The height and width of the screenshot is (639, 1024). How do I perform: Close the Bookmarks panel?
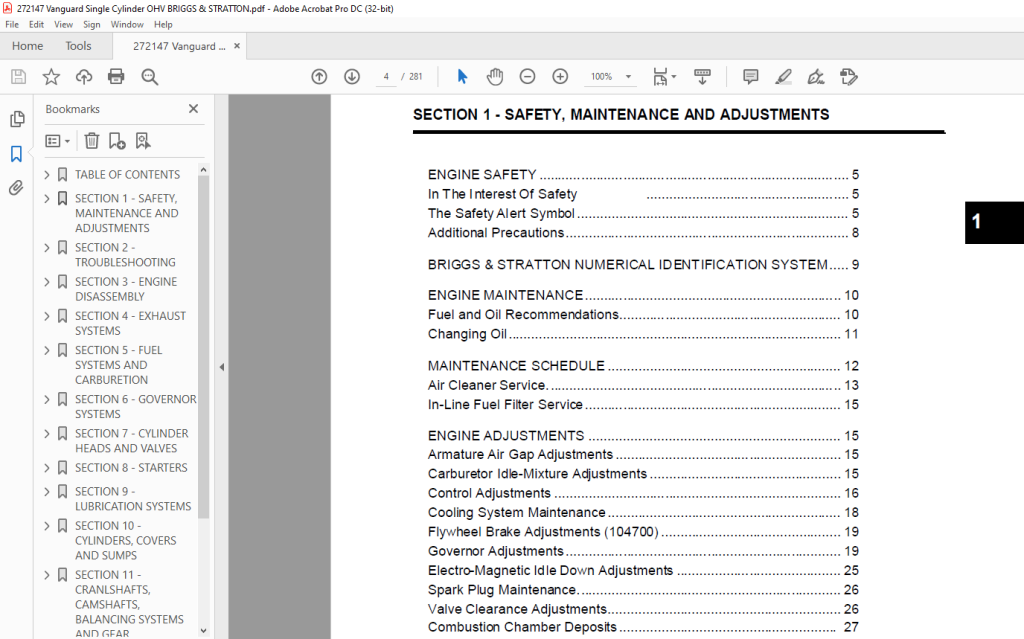193,108
